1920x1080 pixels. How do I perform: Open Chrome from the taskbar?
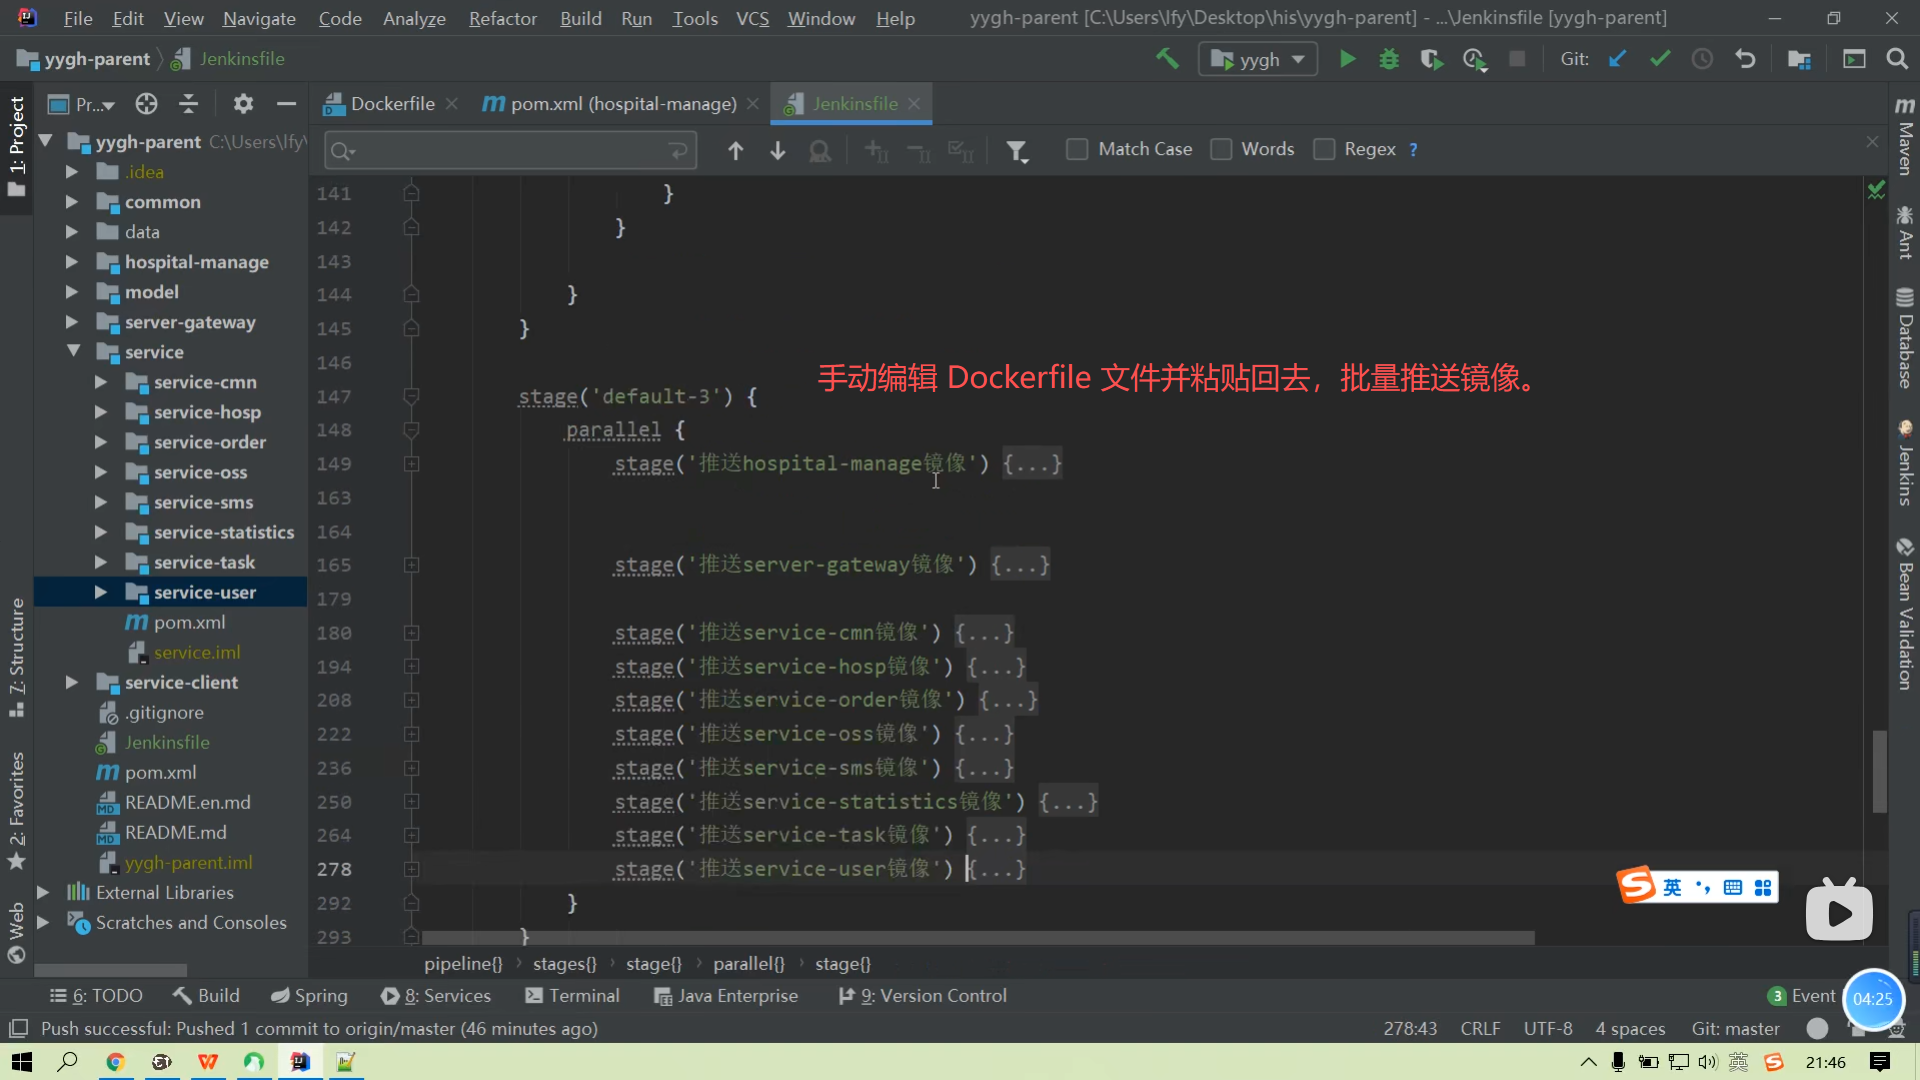[115, 1062]
